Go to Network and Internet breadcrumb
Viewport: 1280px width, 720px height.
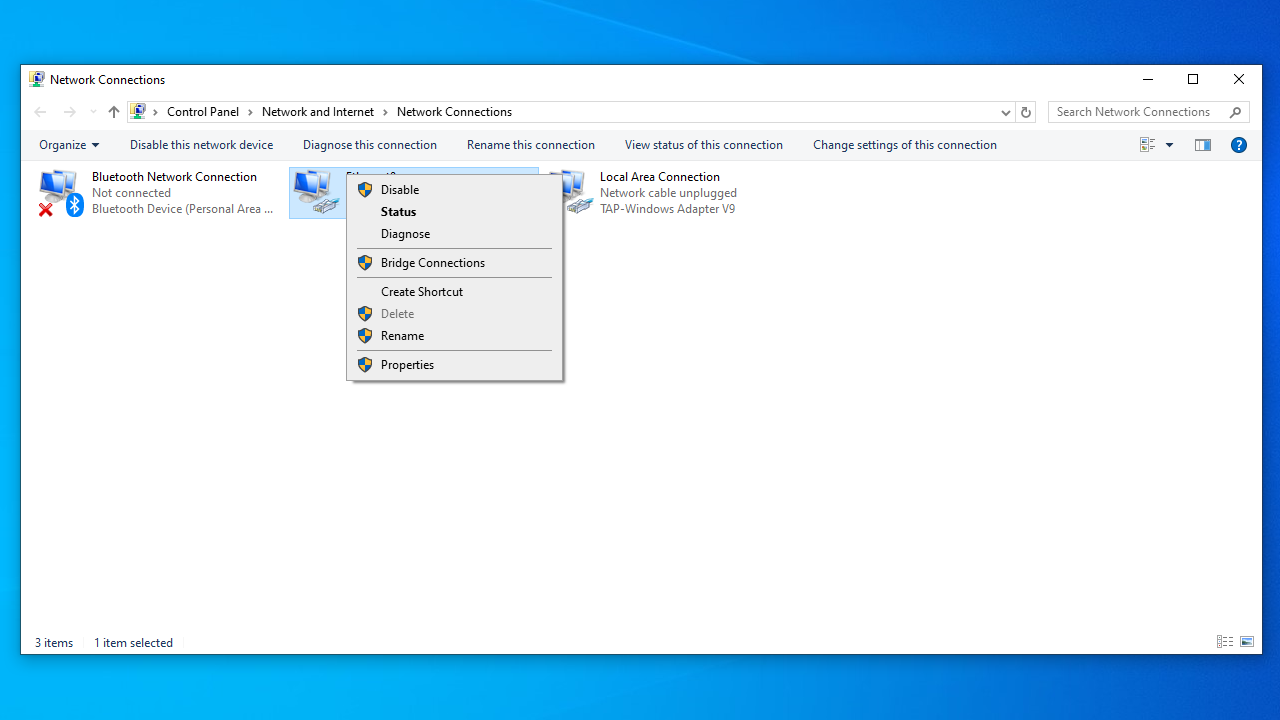(x=317, y=112)
